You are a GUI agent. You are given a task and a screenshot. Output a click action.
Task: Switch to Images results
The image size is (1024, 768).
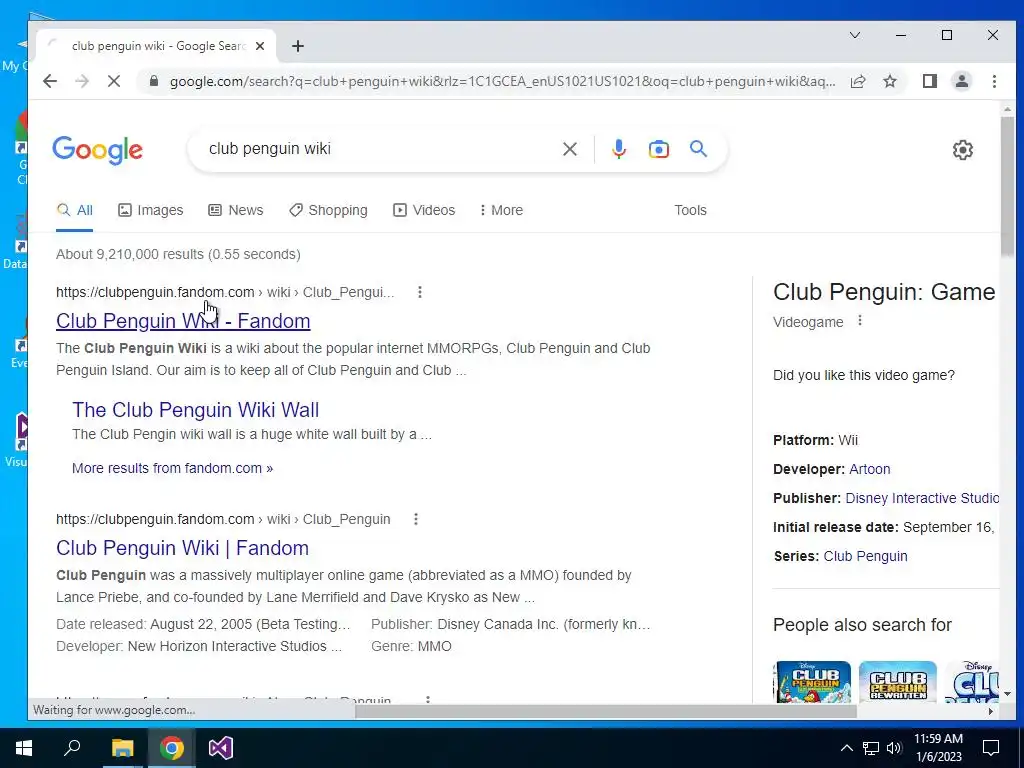(151, 210)
